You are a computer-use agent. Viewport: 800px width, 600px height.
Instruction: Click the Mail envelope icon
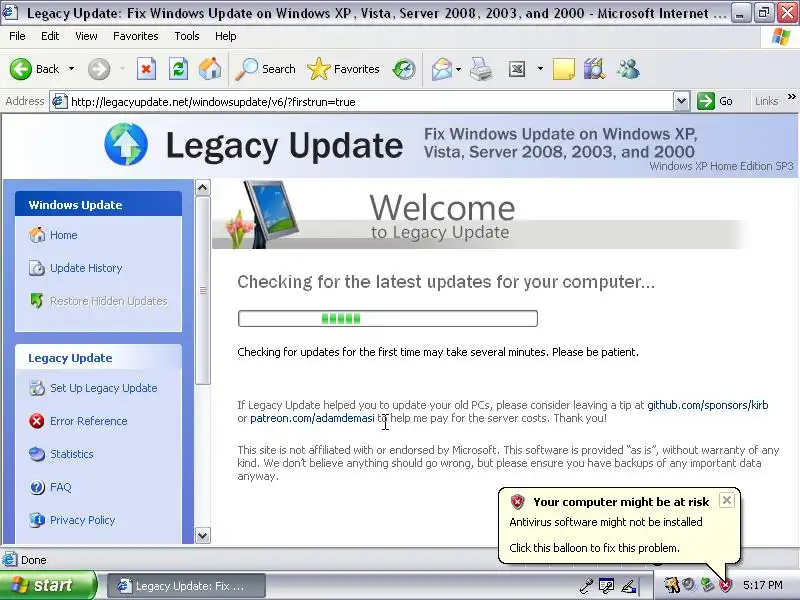[x=441, y=69]
